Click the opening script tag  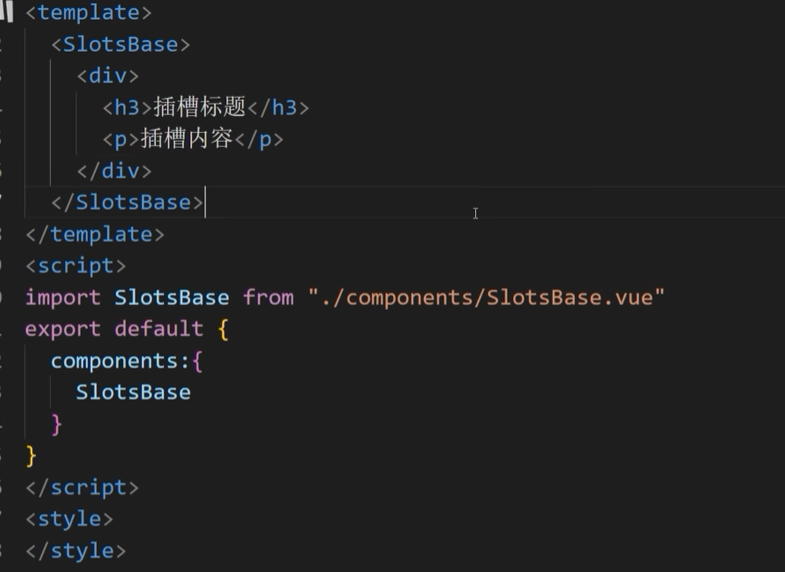click(x=76, y=266)
